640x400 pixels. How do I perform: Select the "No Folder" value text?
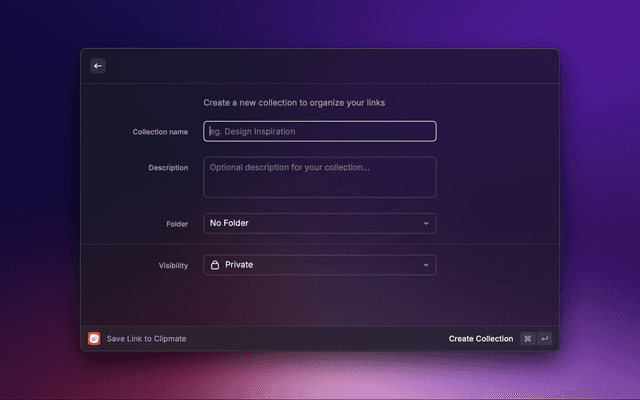(x=229, y=223)
